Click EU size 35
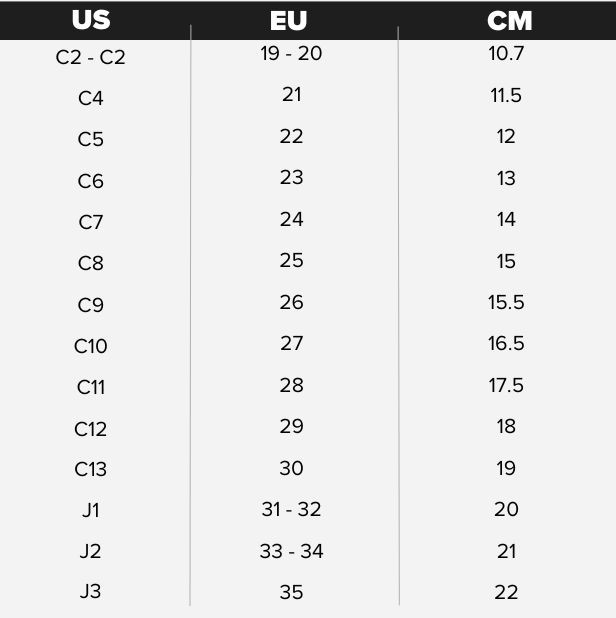The height and width of the screenshot is (618, 616). click(292, 592)
